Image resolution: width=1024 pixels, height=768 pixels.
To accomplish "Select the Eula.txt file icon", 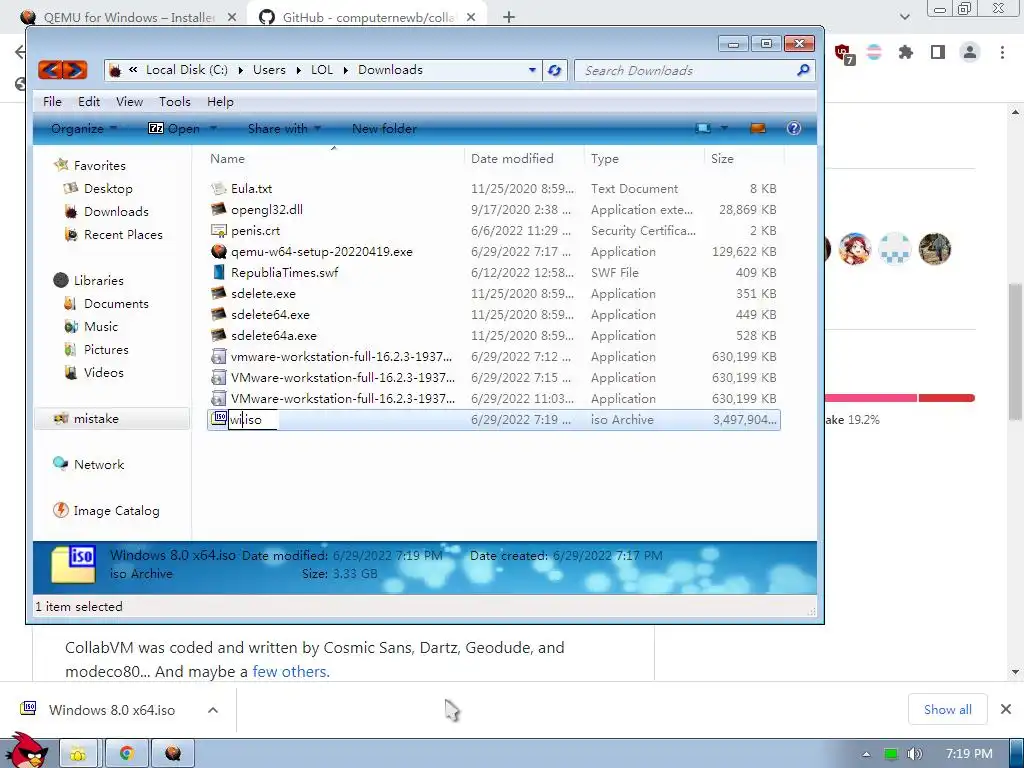I will 218,188.
